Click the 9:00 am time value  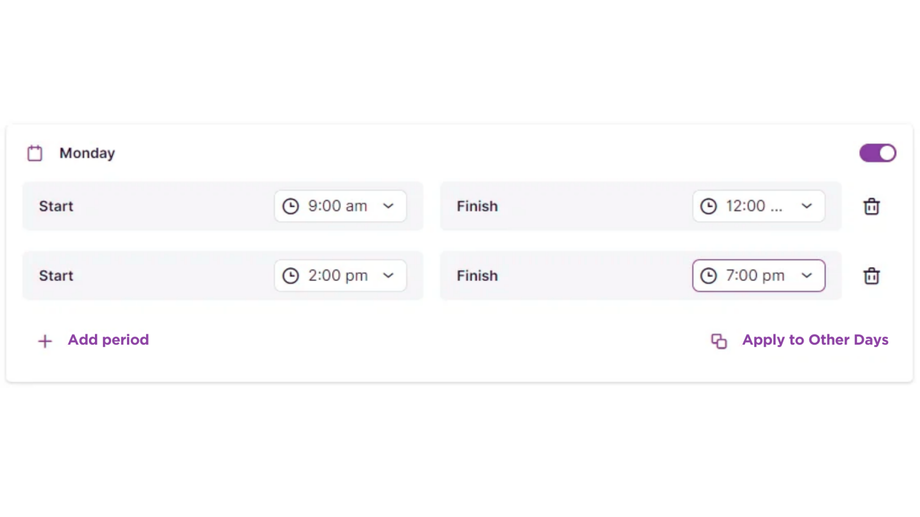pos(337,206)
